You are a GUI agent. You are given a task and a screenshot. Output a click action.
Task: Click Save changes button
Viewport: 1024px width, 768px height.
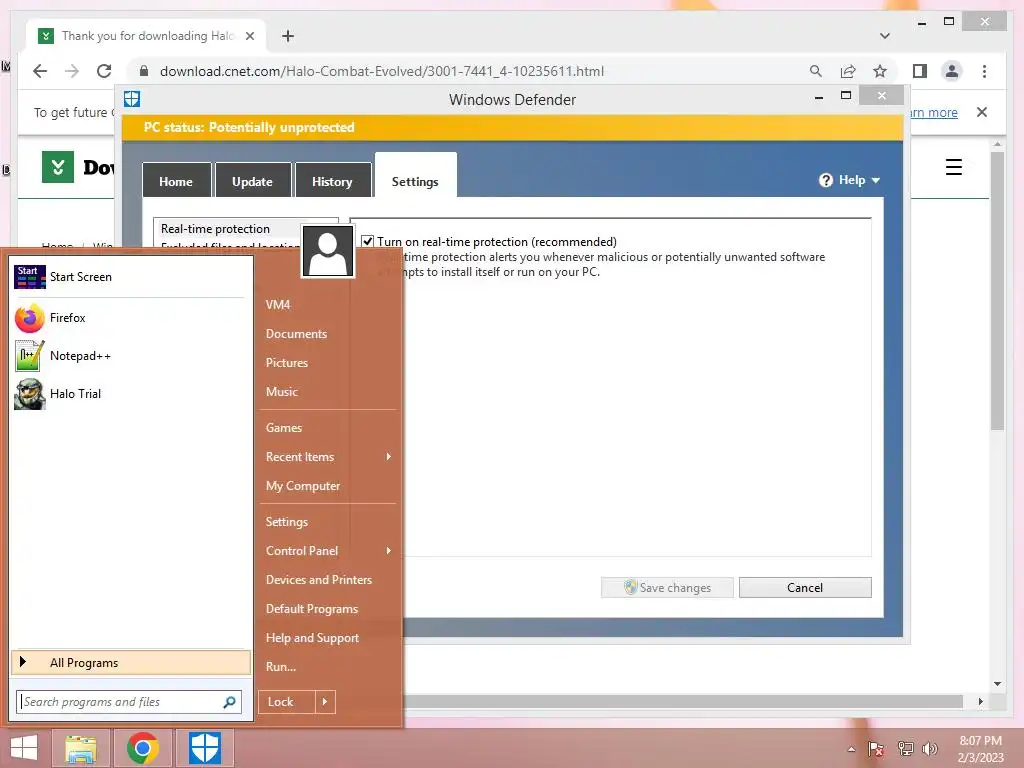(x=667, y=588)
